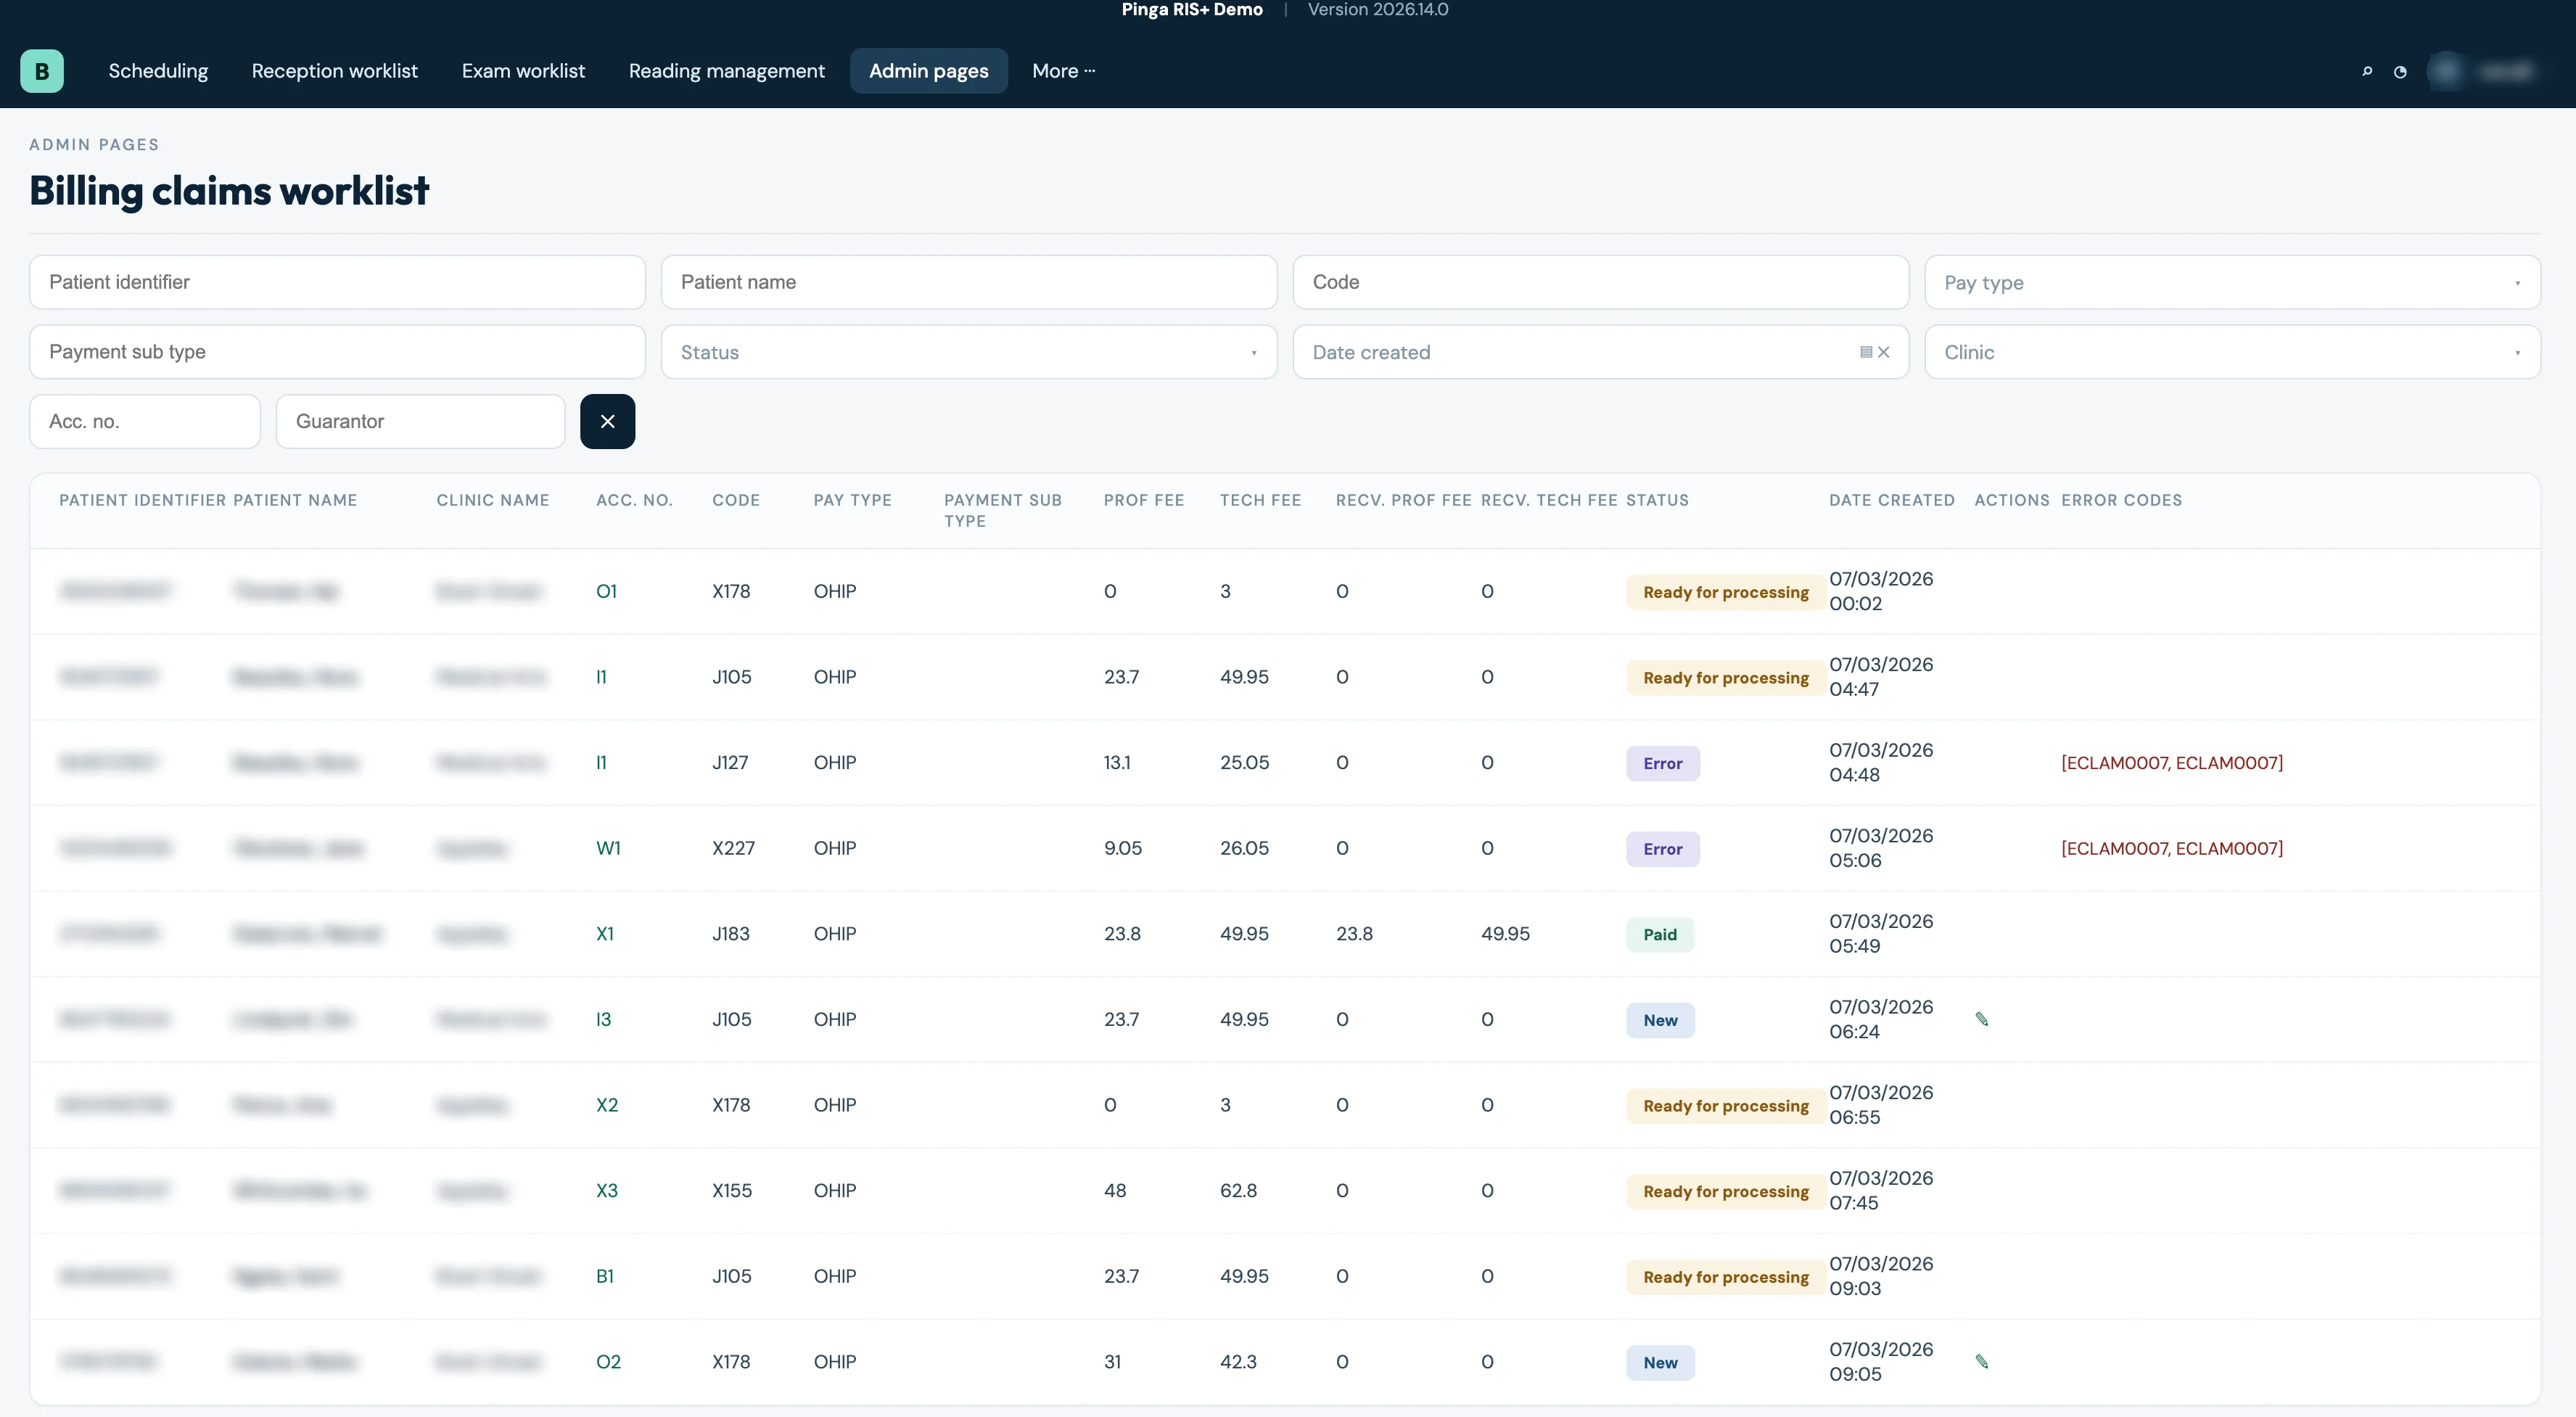This screenshot has height=1417, width=2576.
Task: Edit the claim created 07/03/2026 09:05
Action: click(x=1982, y=1361)
